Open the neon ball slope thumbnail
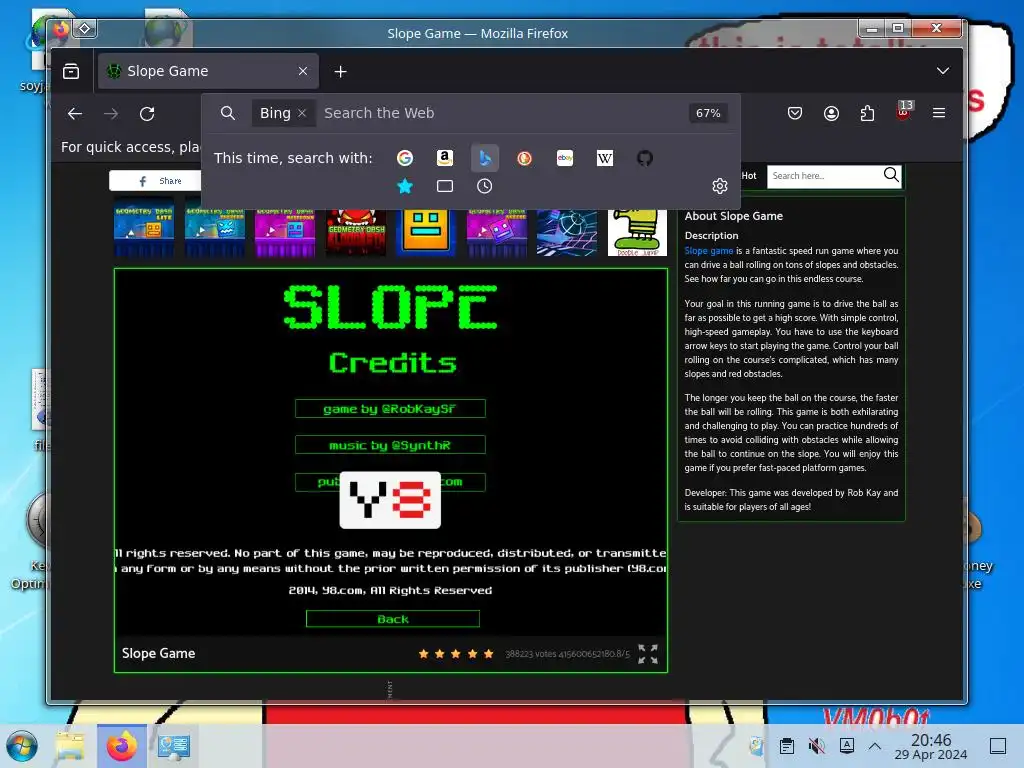The image size is (1024, 768). (x=567, y=232)
